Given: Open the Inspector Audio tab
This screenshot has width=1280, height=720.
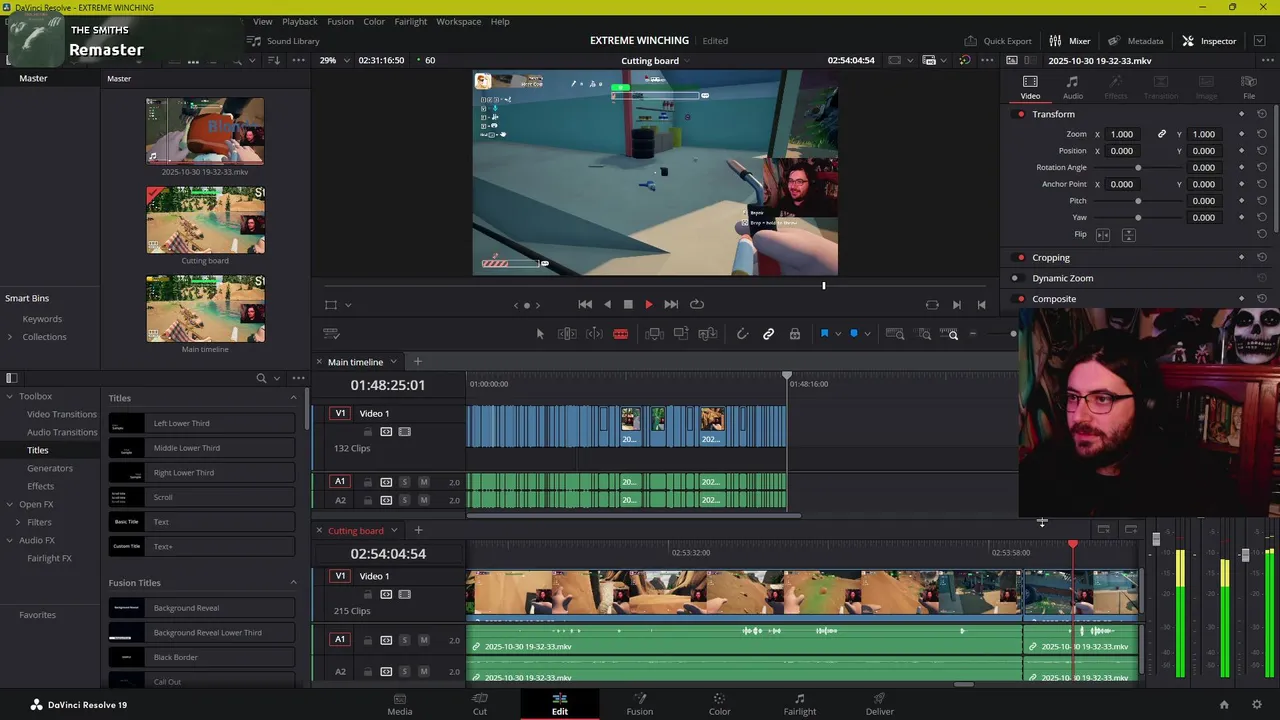Looking at the screenshot, I should coord(1072,88).
